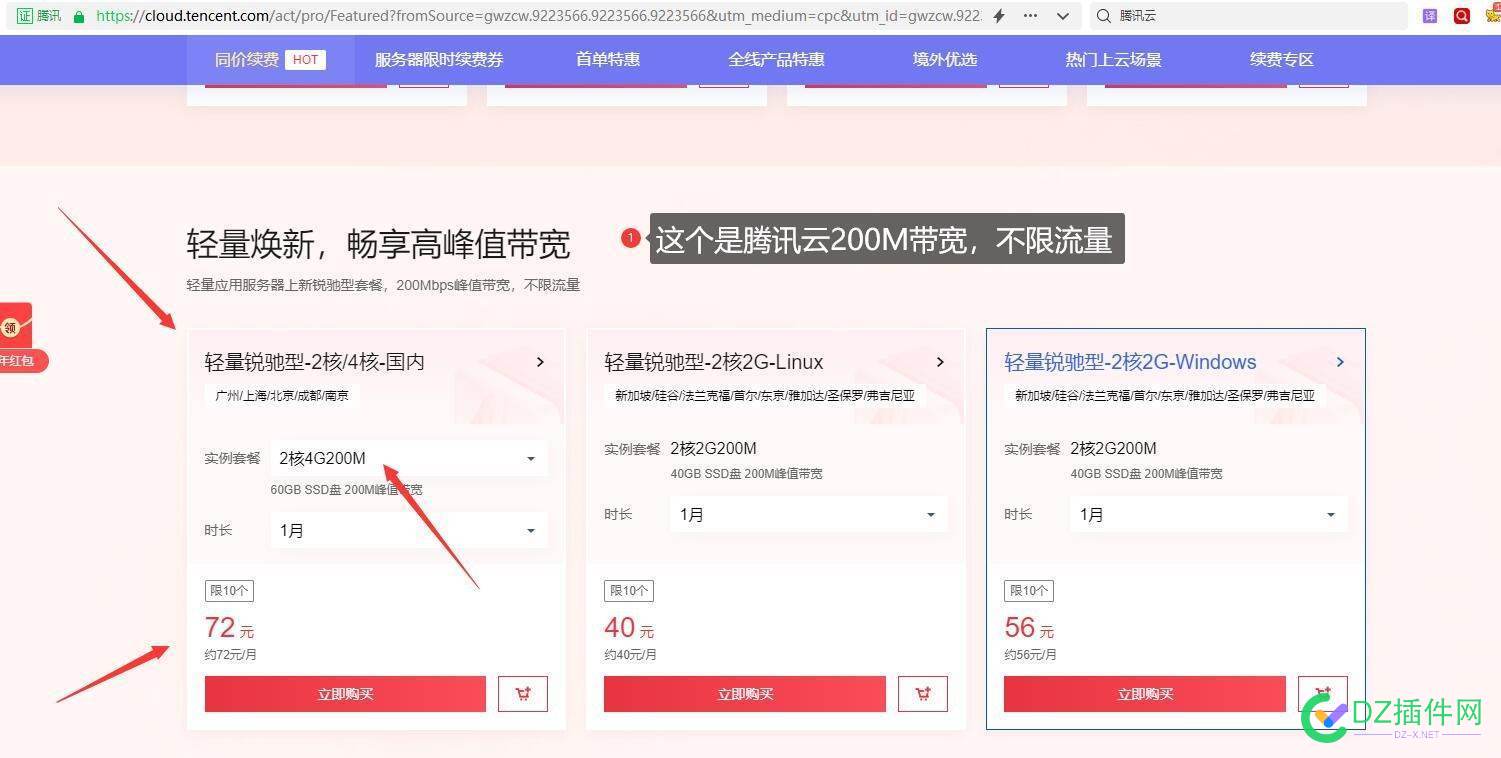The image size is (1501, 758).
Task: Click the green padlock security icon
Action: click(79, 16)
